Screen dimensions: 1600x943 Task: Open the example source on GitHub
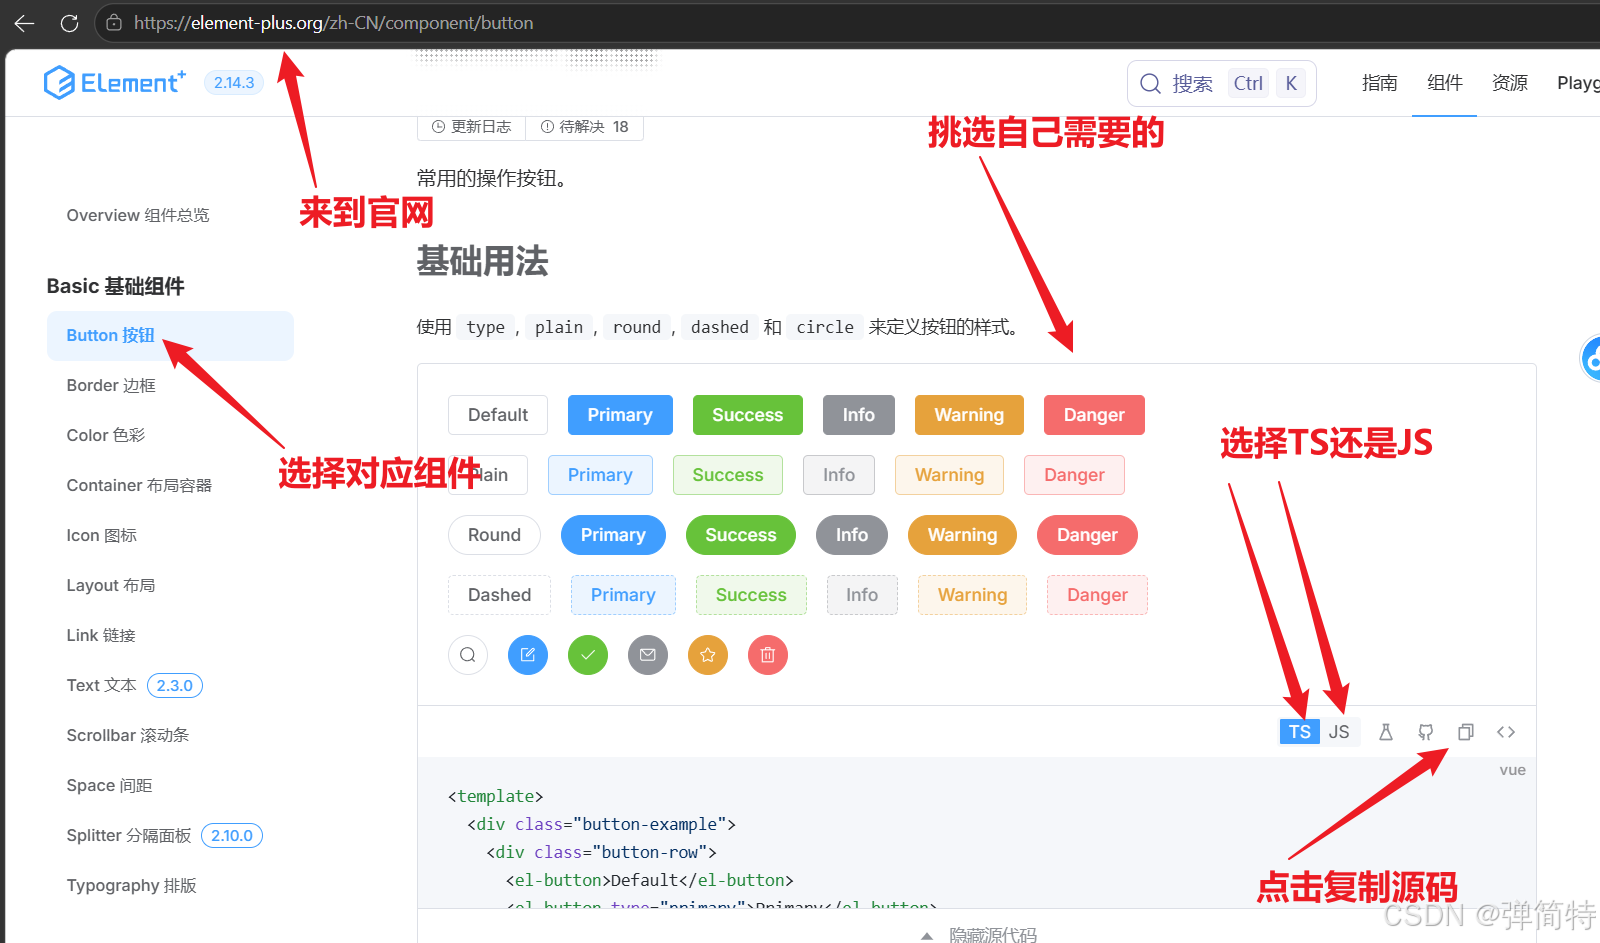tap(1426, 732)
